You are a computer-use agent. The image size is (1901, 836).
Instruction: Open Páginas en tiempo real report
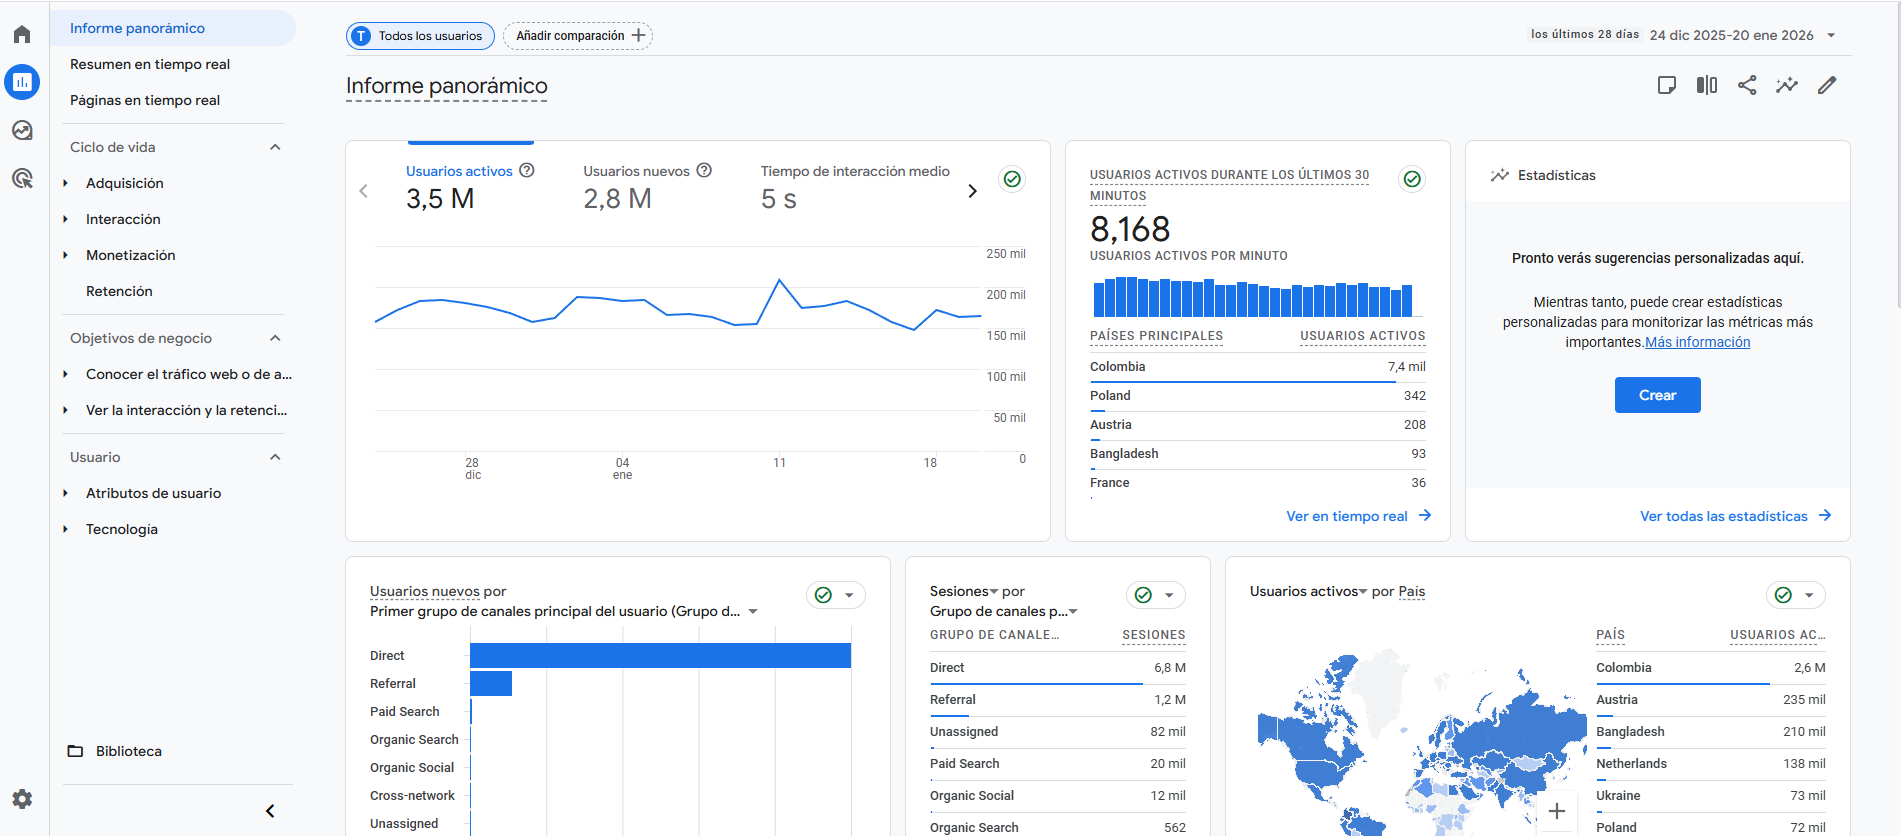[x=145, y=100]
